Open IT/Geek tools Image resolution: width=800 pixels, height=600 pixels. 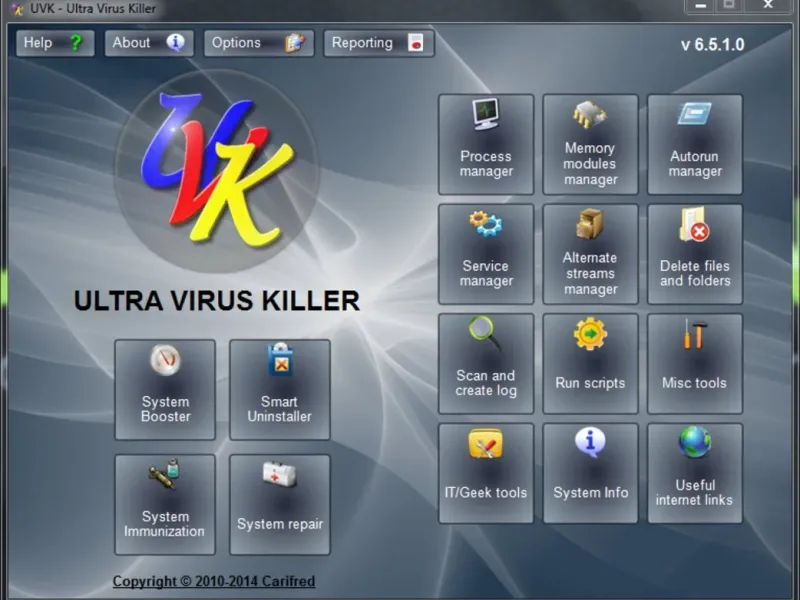(x=486, y=473)
